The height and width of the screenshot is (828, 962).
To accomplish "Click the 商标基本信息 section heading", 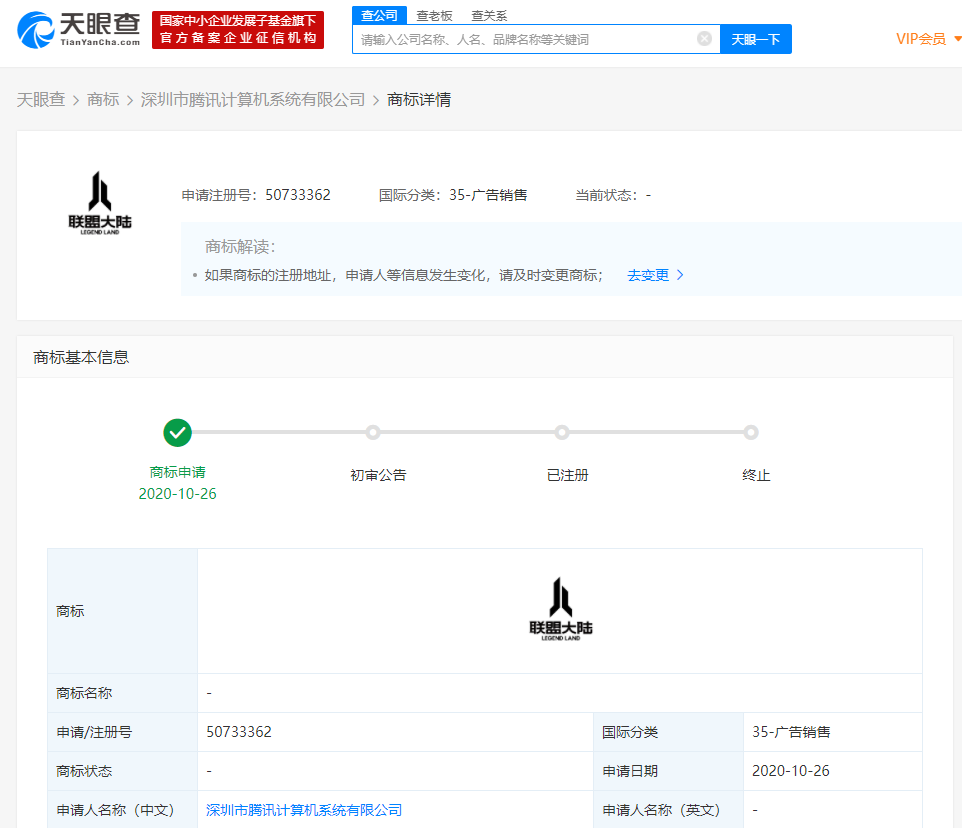I will [x=81, y=357].
